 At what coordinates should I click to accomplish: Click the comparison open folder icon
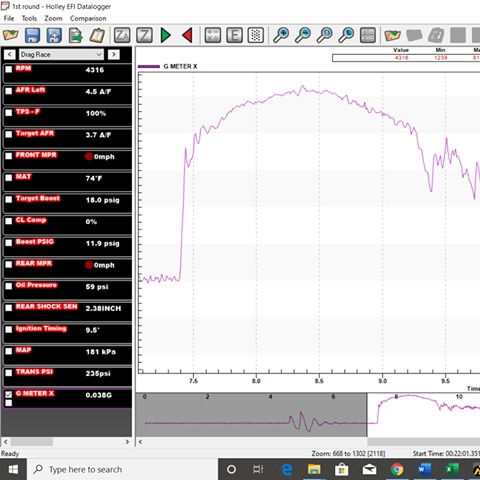(x=392, y=35)
